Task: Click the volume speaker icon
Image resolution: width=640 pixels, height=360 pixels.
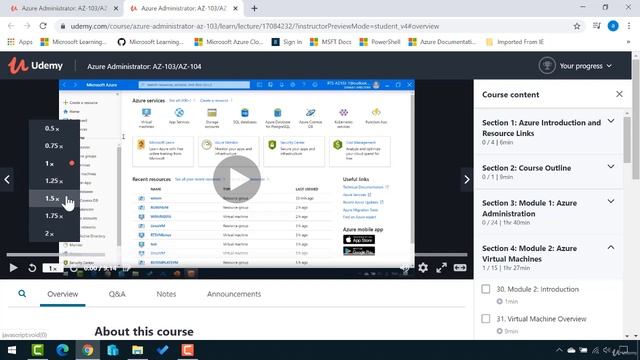Action: click(405, 268)
